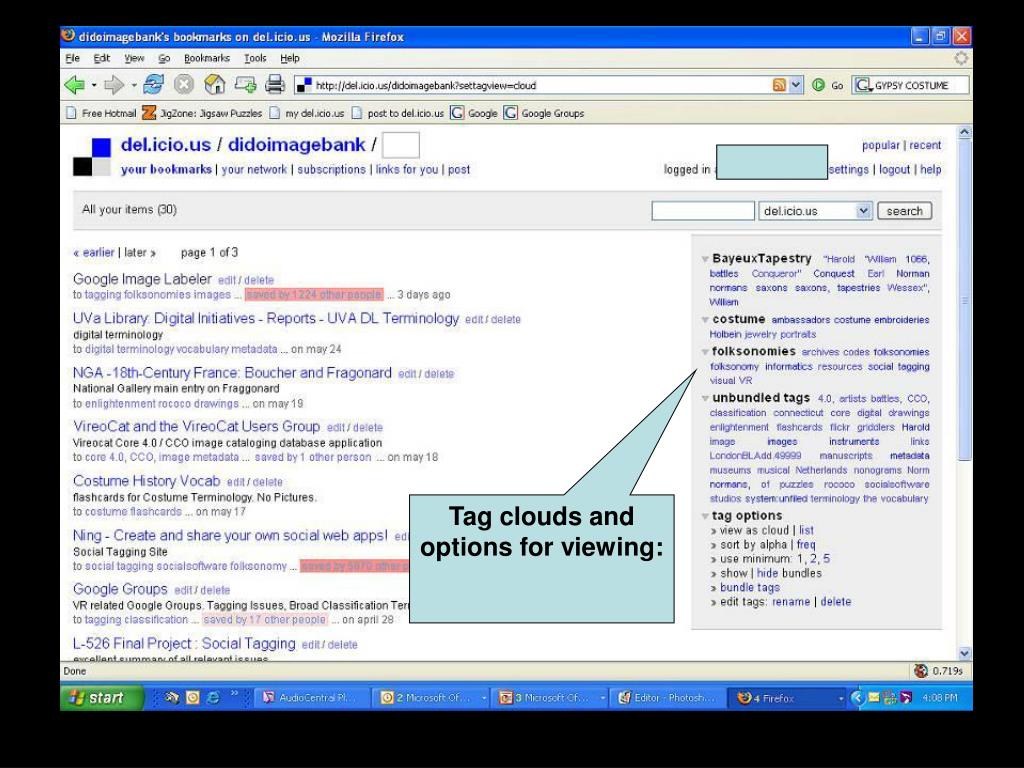Click the search button
The height and width of the screenshot is (768, 1024).
click(x=904, y=211)
